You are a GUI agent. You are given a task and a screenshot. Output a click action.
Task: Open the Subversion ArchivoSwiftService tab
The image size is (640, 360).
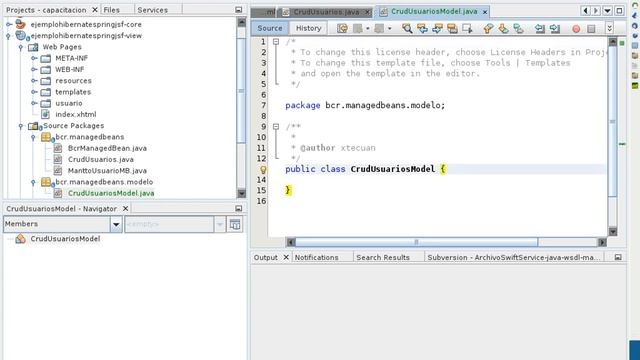514,258
